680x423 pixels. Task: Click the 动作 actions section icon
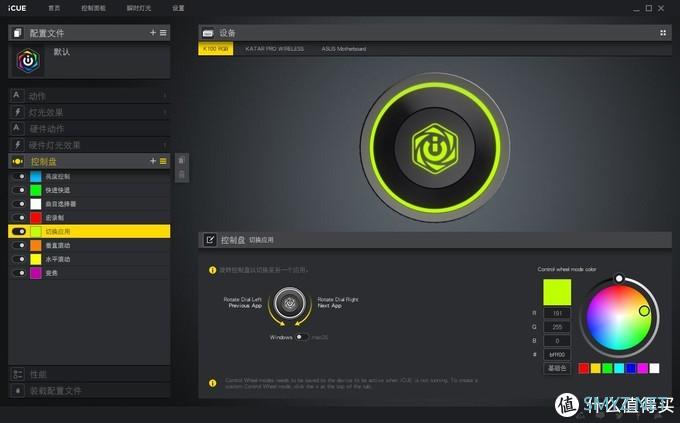pos(16,95)
